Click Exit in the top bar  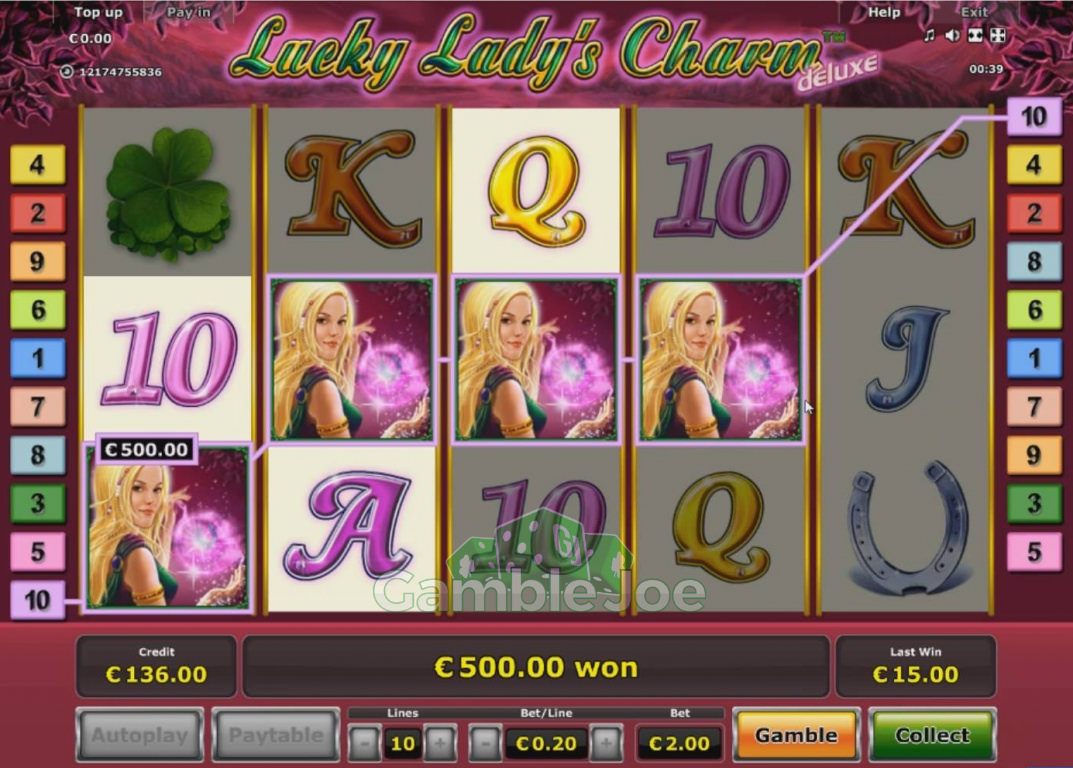click(x=974, y=12)
